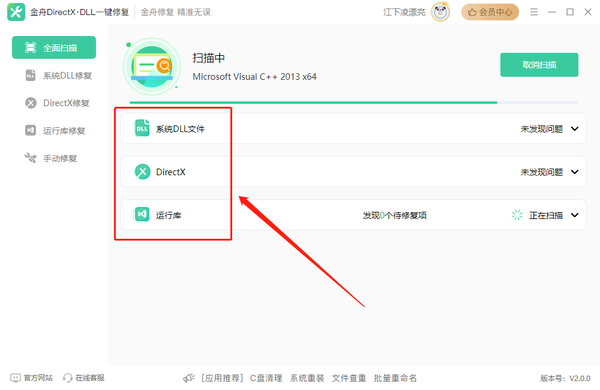Click the version number V2.0.0
The height and width of the screenshot is (390, 600).
[x=580, y=379]
